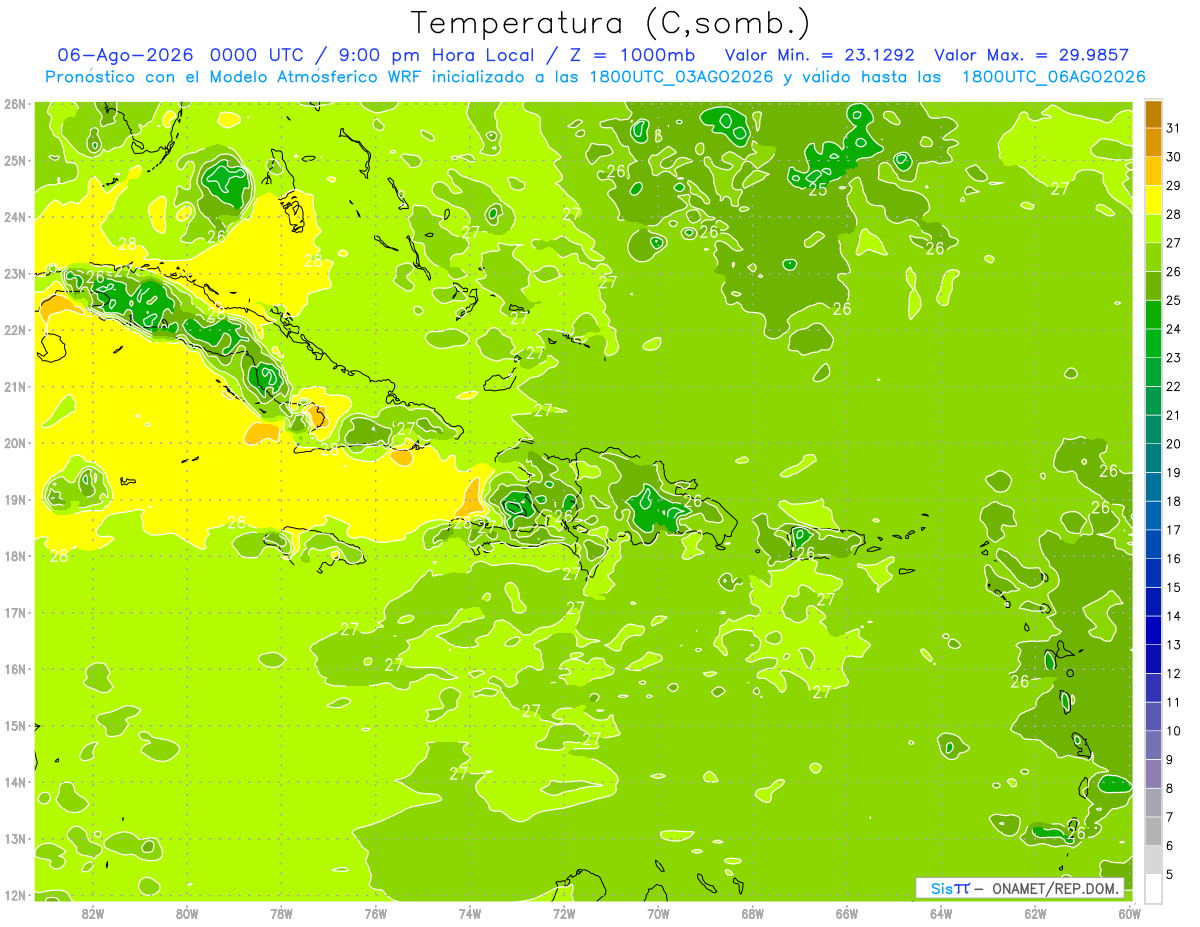Image resolution: width=1200 pixels, height=927 pixels.
Task: Click the '78W' longitude axis label
Action: click(281, 913)
